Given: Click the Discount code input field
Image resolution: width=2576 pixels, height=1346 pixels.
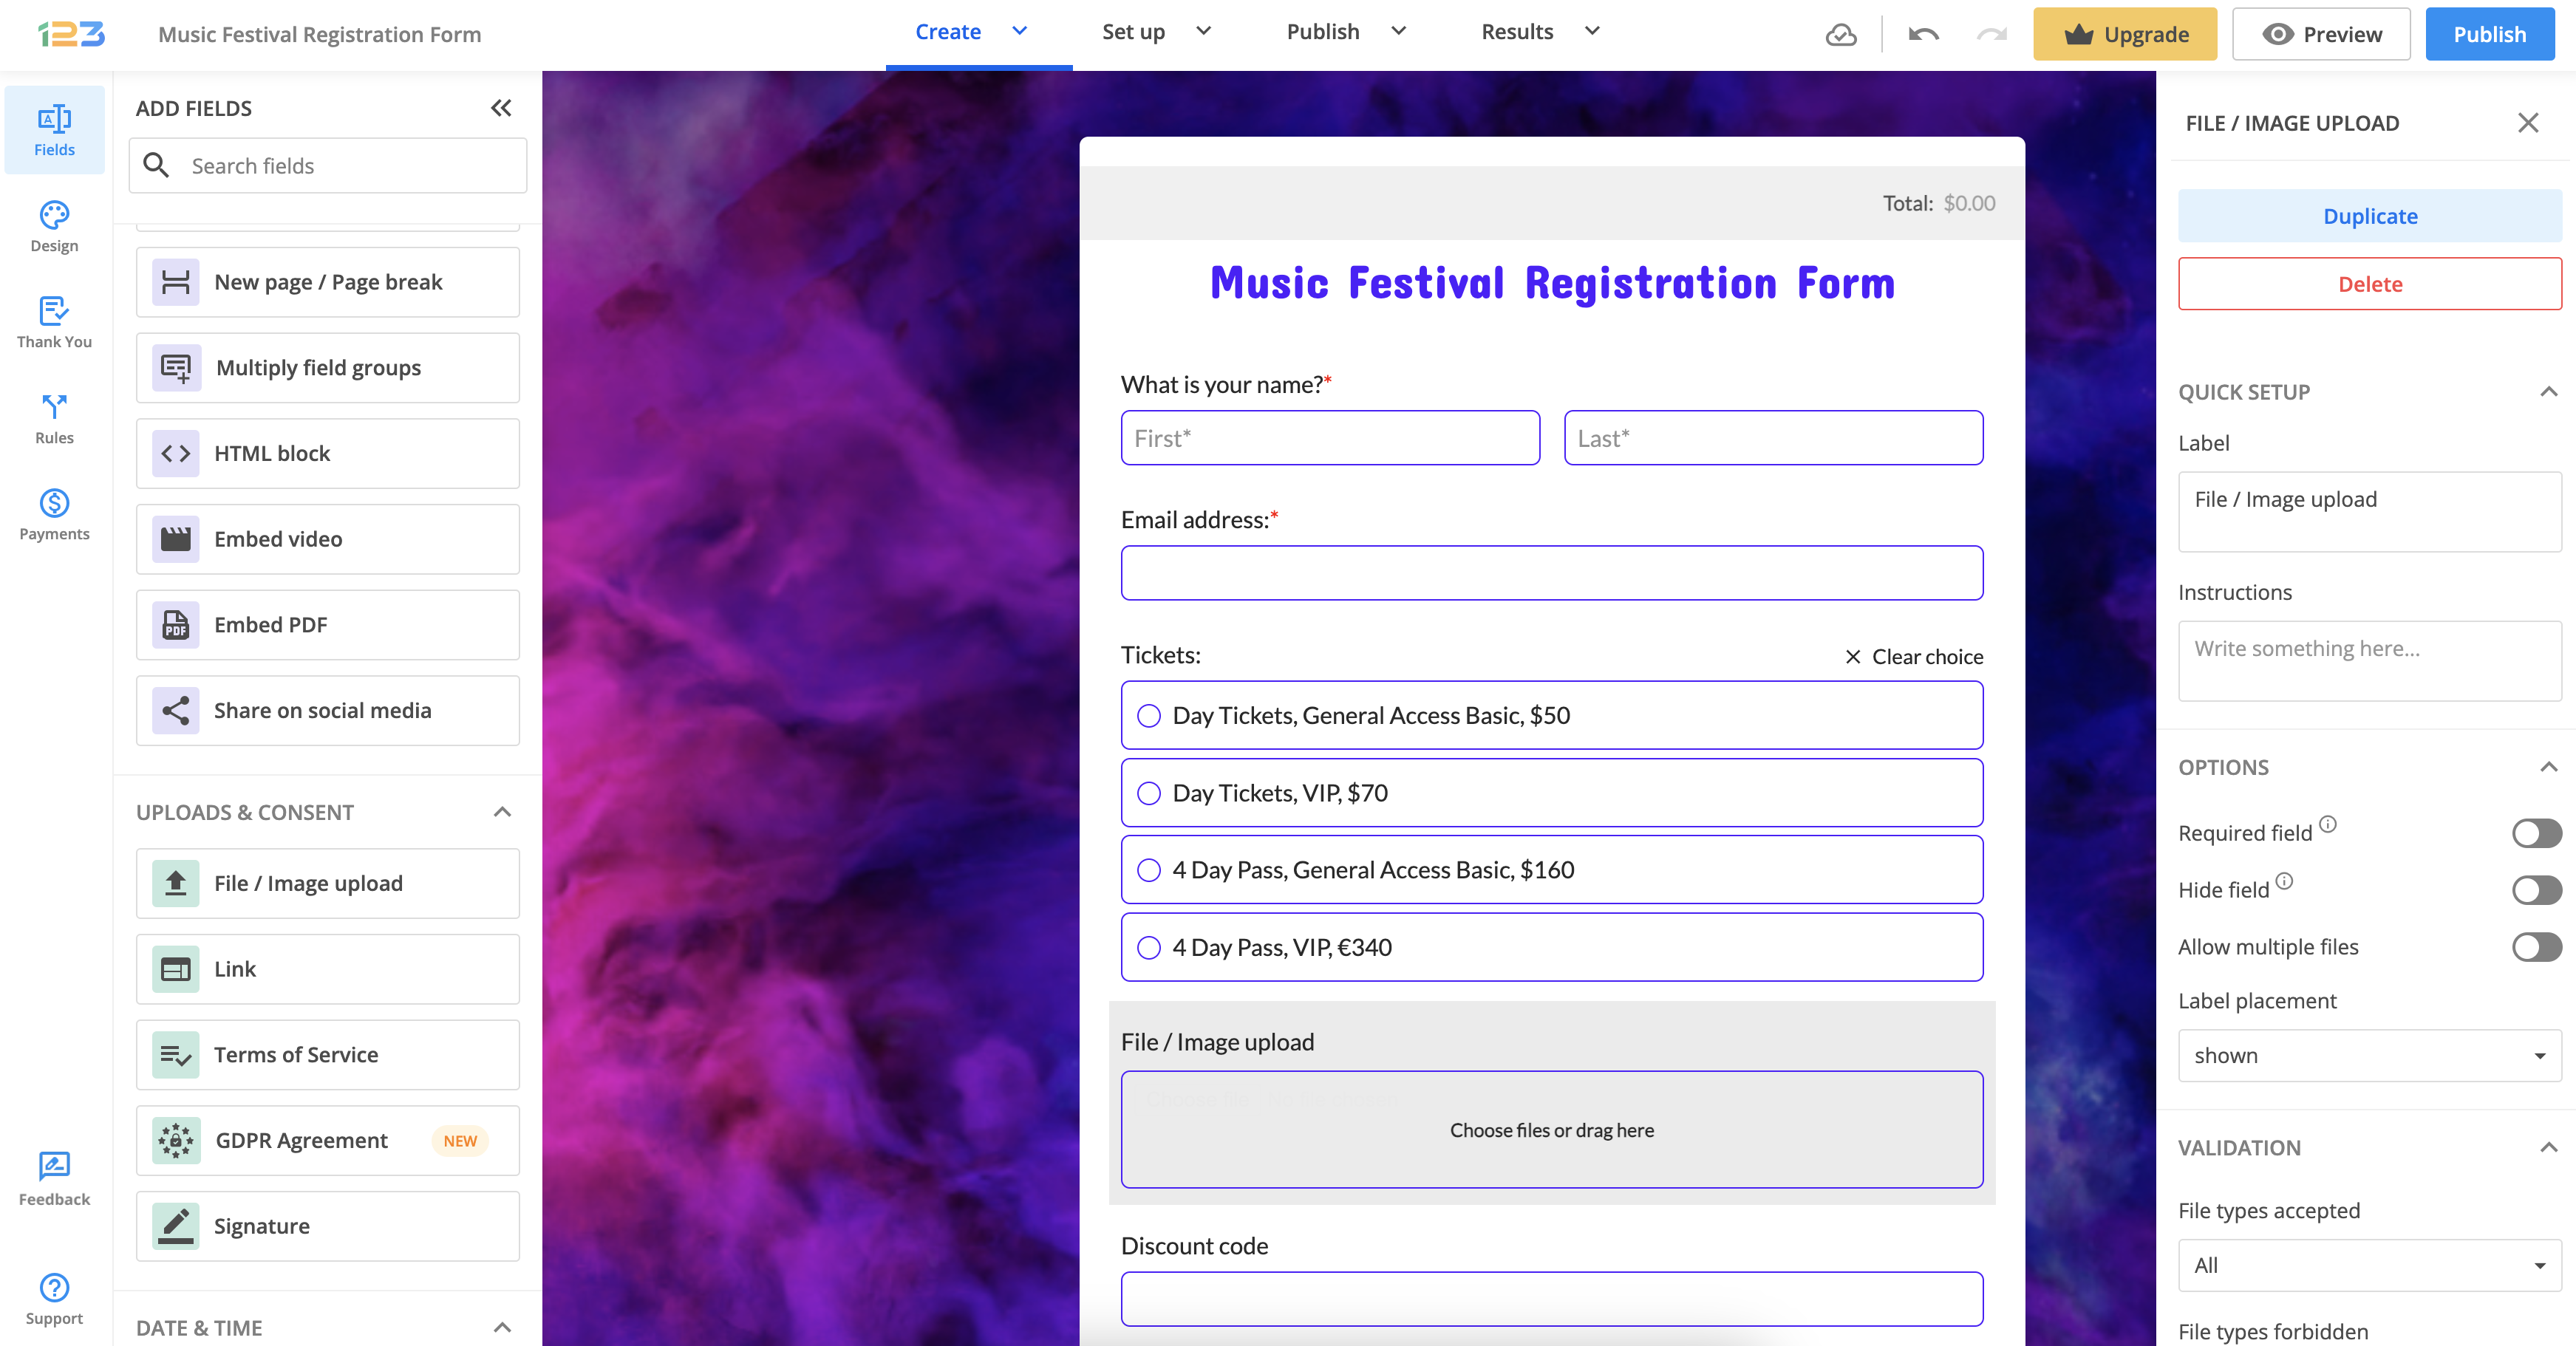Looking at the screenshot, I should [x=1552, y=1297].
